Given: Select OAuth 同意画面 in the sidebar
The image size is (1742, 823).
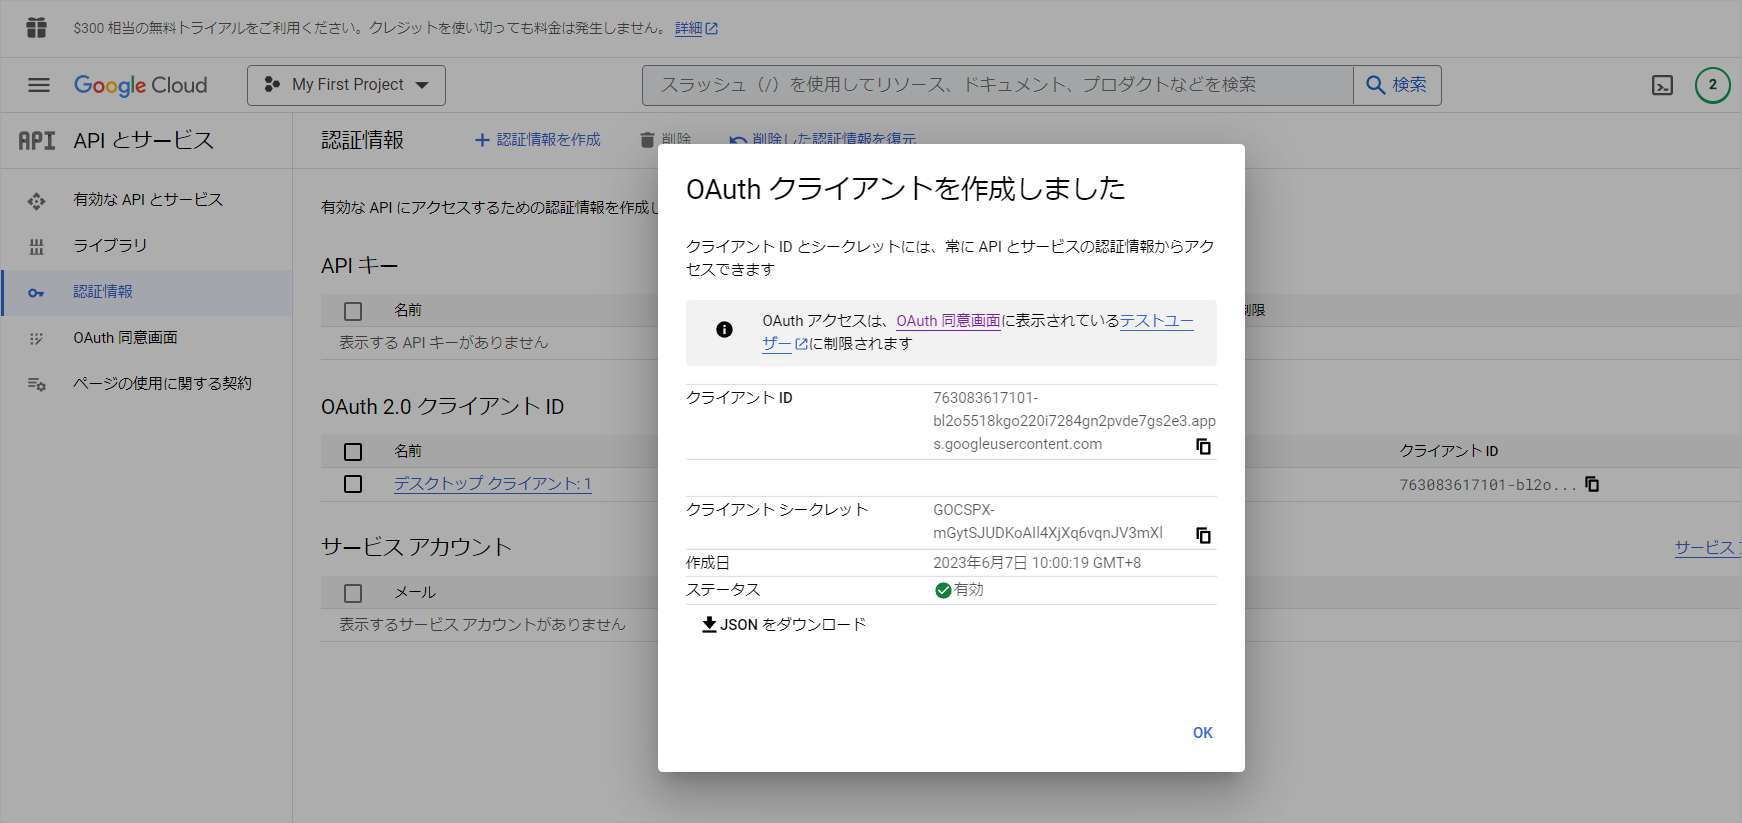Looking at the screenshot, I should point(125,337).
